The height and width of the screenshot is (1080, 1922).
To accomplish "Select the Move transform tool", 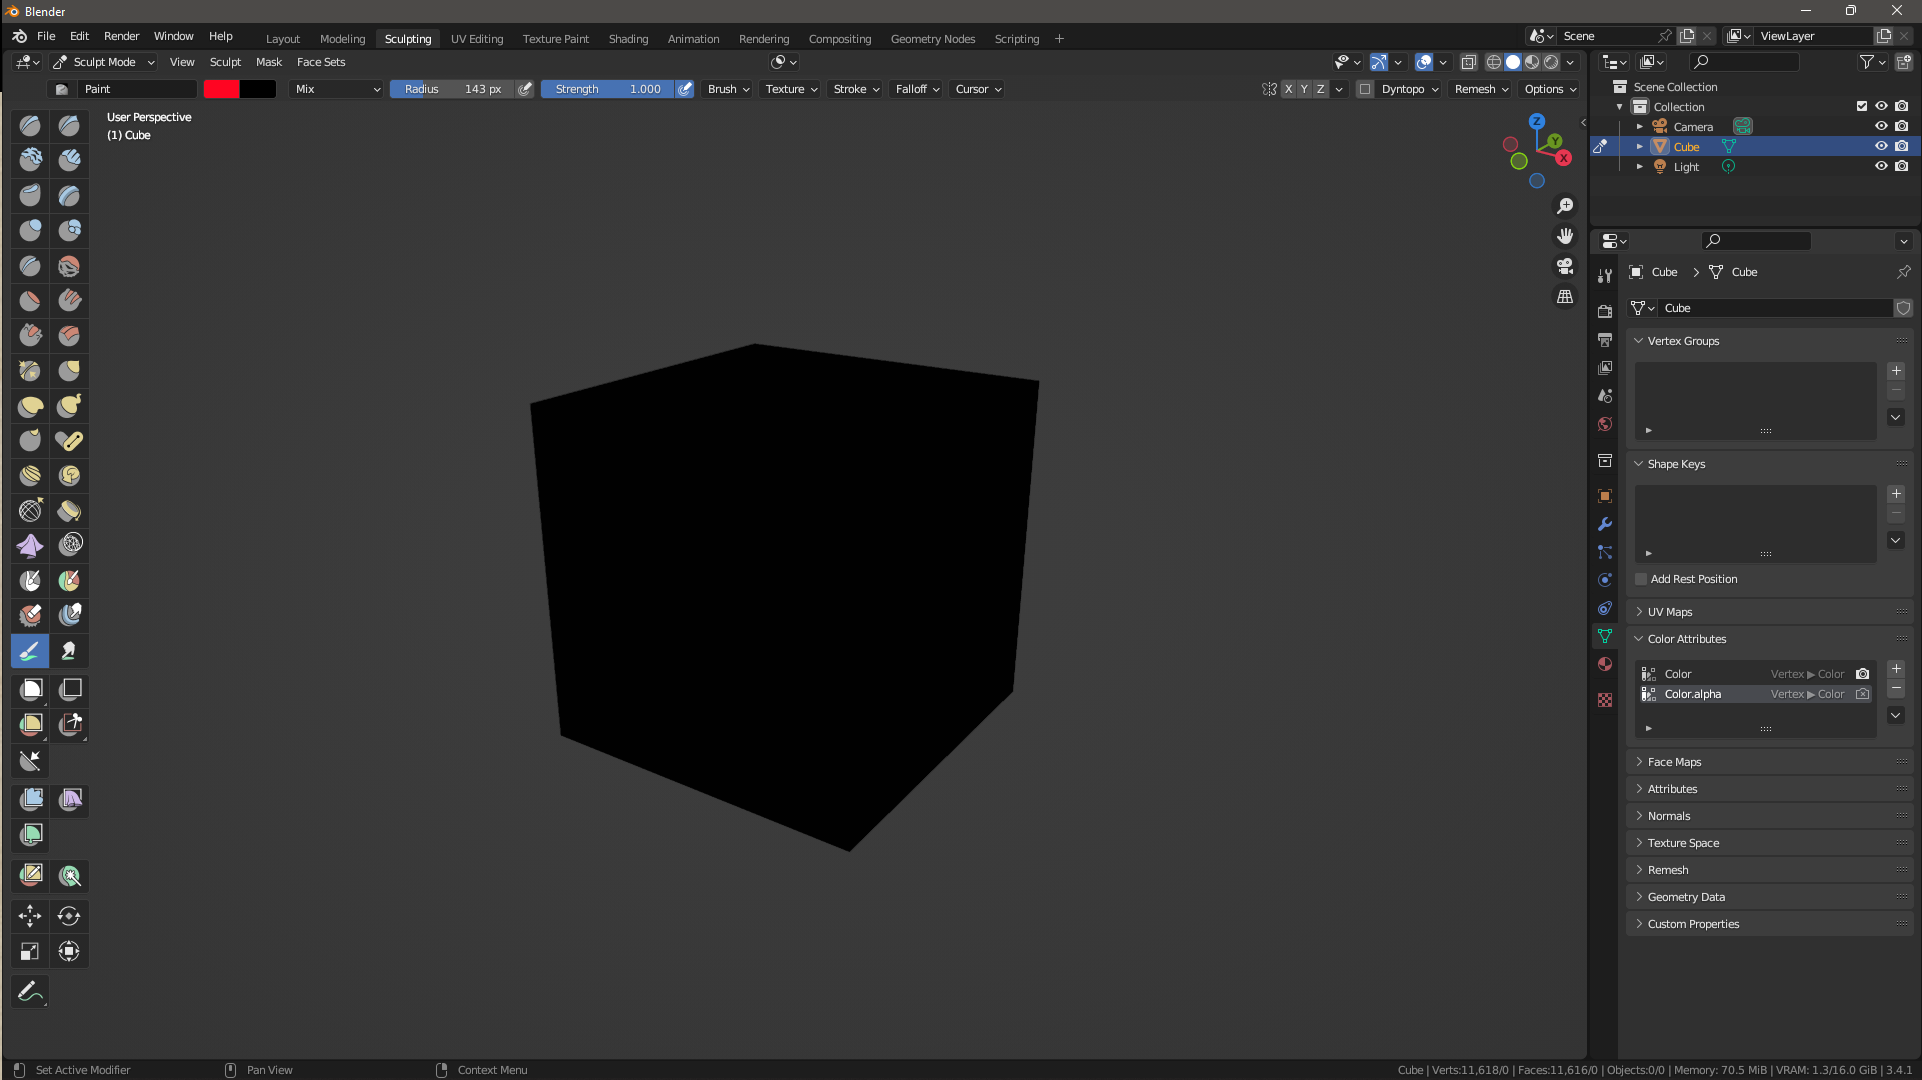I will pyautogui.click(x=30, y=916).
